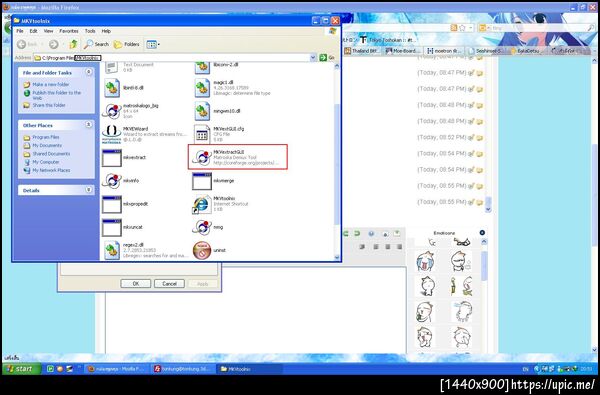Click the Go button beside address bar

pyautogui.click(x=327, y=57)
